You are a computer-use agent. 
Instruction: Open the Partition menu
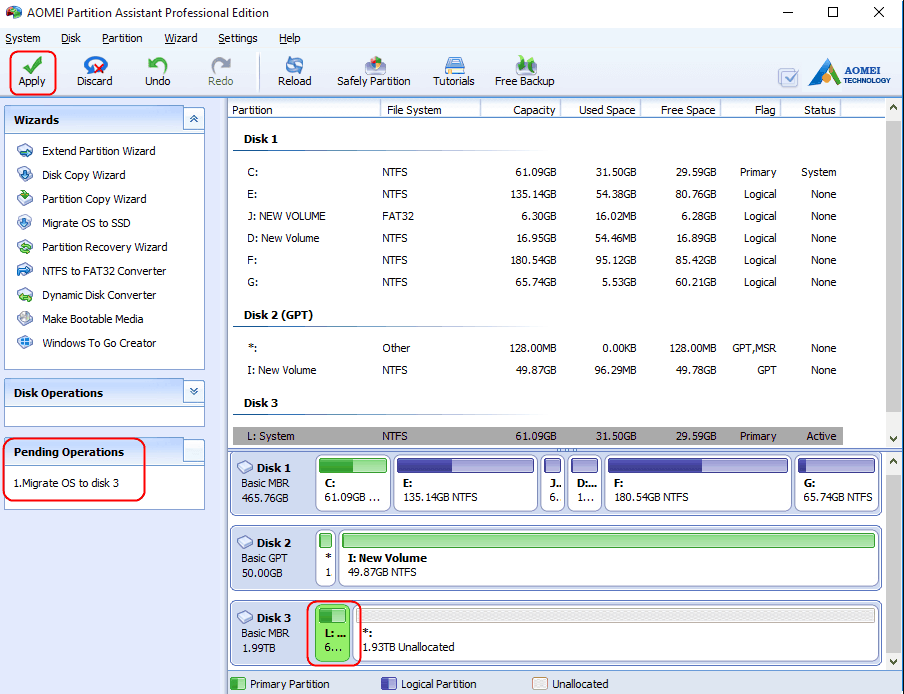point(122,38)
